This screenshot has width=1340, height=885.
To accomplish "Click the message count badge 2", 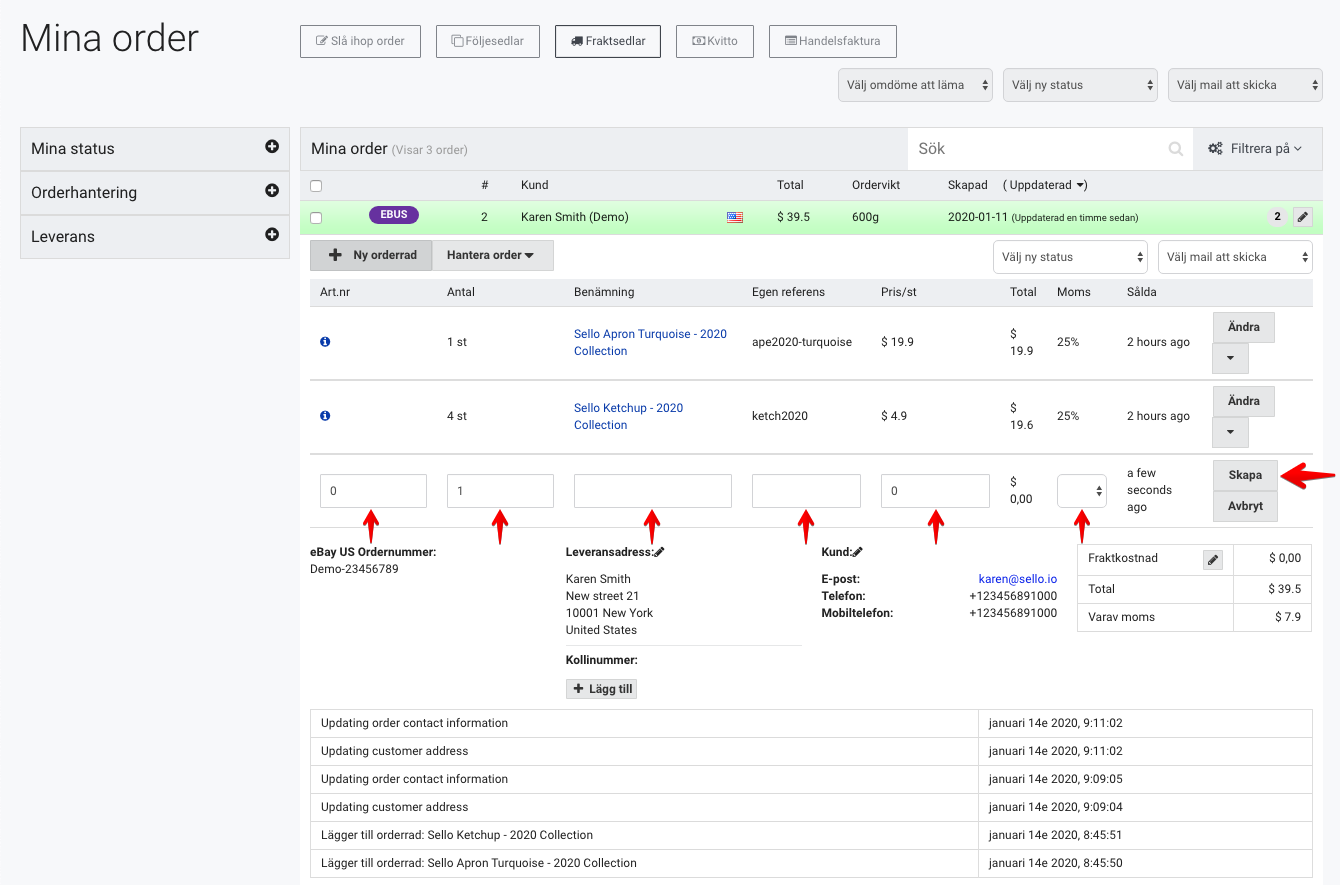I will click(x=1277, y=216).
